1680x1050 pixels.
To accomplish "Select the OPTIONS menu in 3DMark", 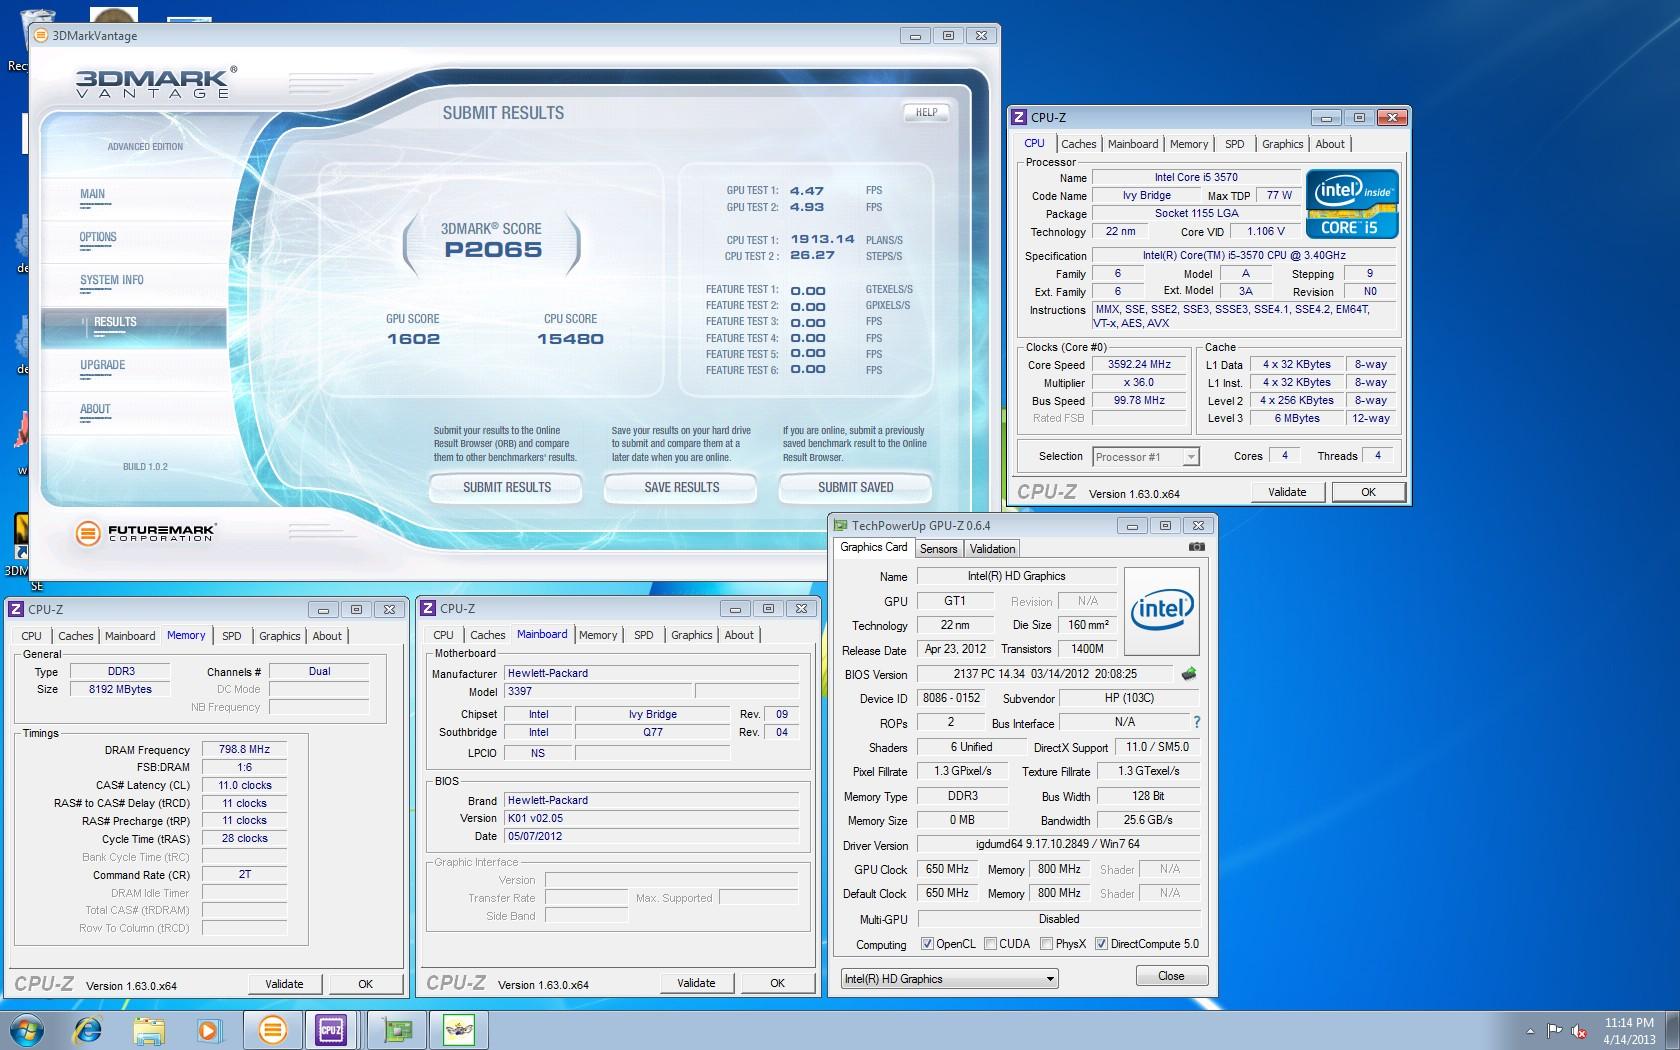I will click(98, 237).
